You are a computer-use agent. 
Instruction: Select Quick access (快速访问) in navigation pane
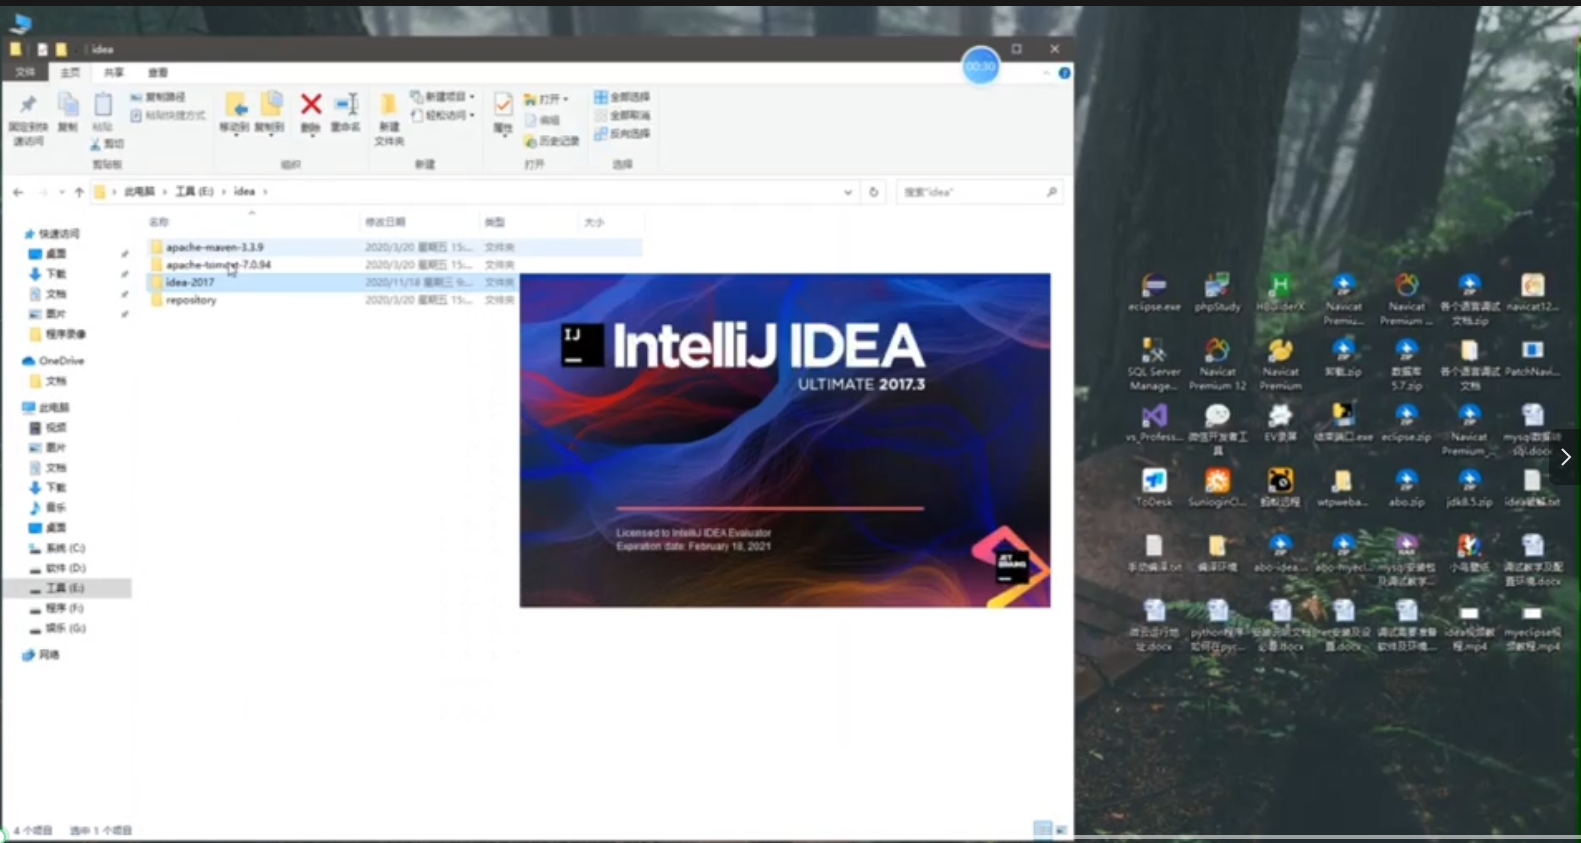point(52,234)
